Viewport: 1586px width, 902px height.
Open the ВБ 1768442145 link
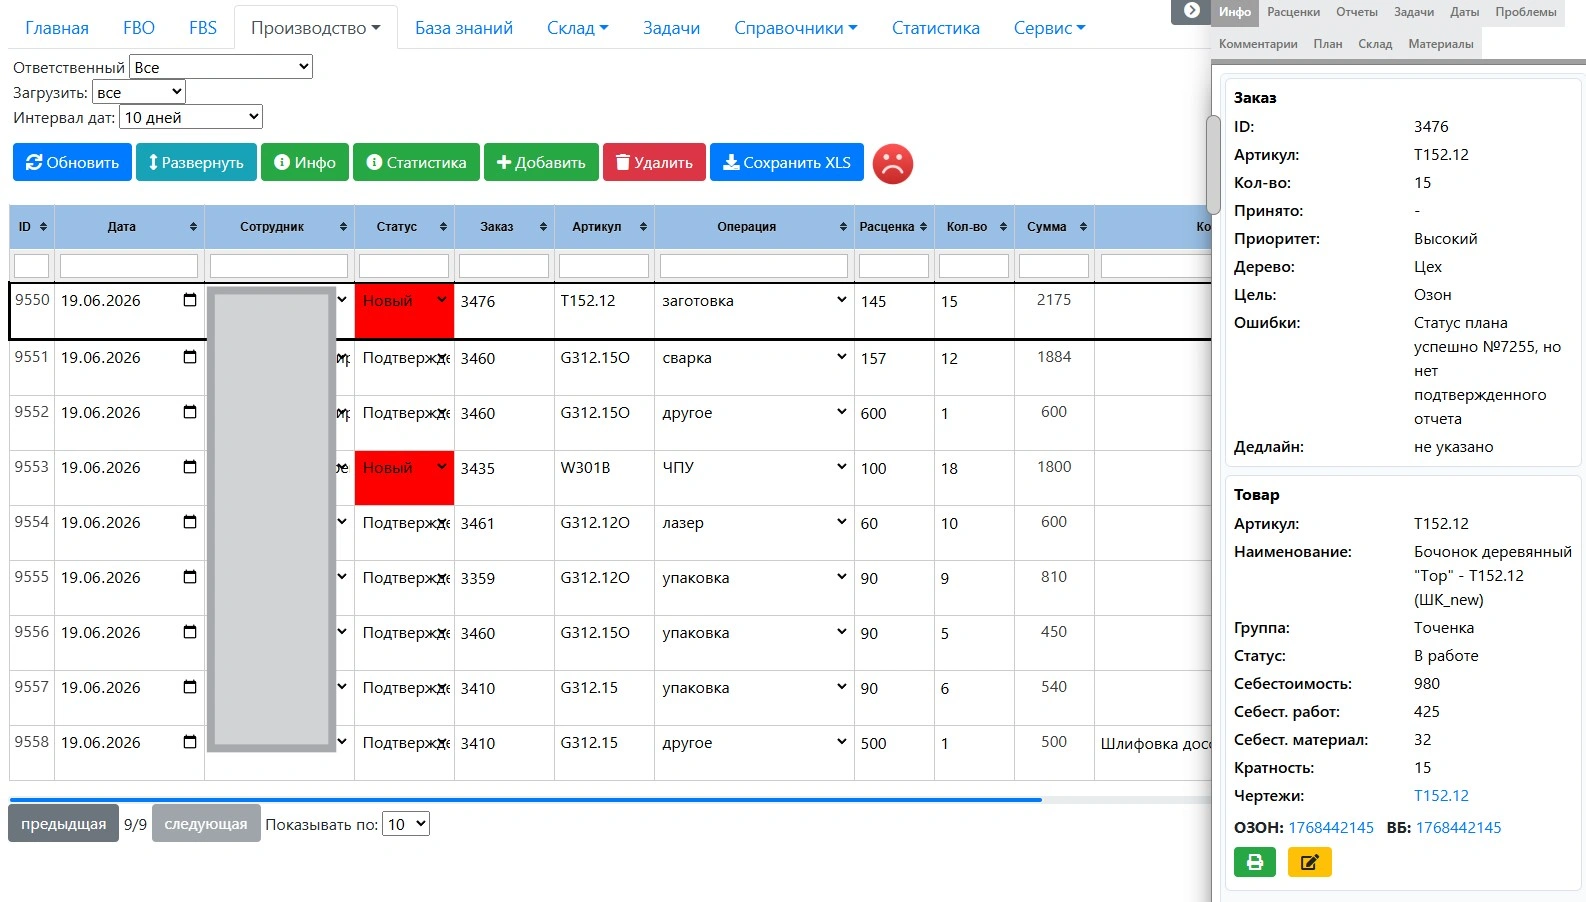1458,828
